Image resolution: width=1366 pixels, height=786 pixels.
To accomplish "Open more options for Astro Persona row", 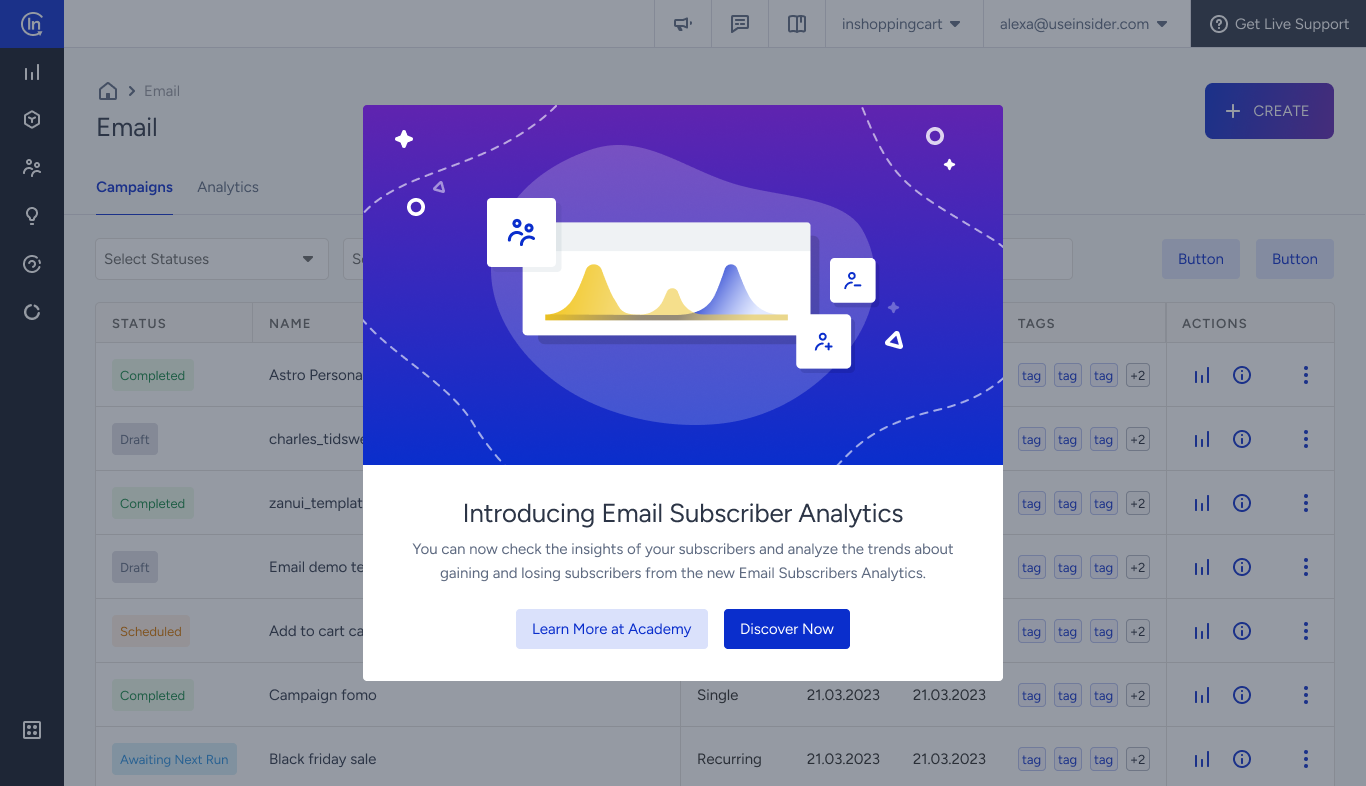I will click(1306, 375).
